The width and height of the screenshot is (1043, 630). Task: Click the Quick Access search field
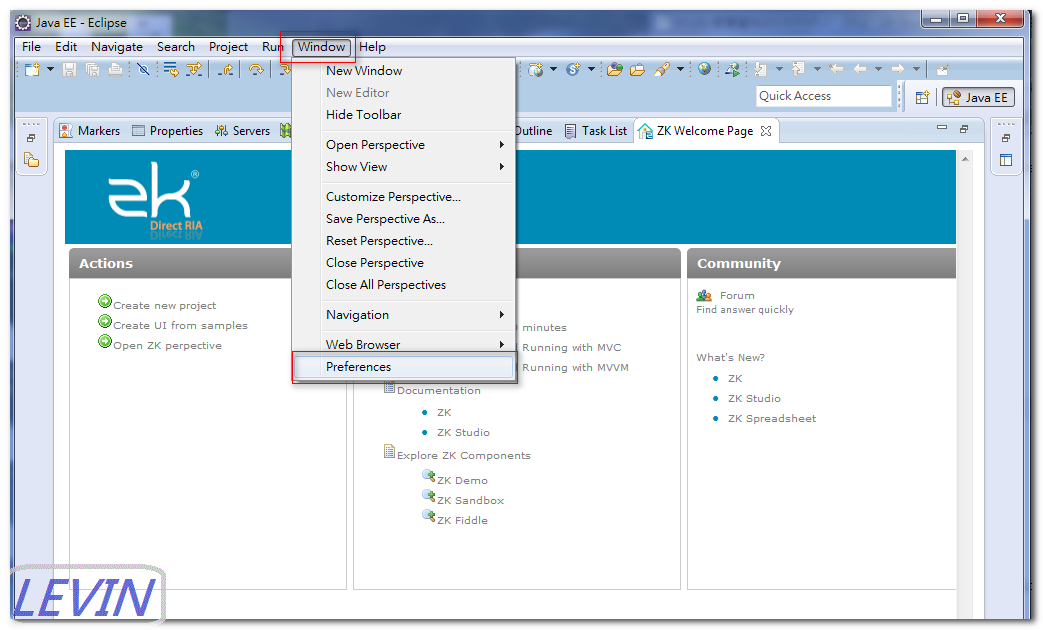pyautogui.click(x=823, y=96)
